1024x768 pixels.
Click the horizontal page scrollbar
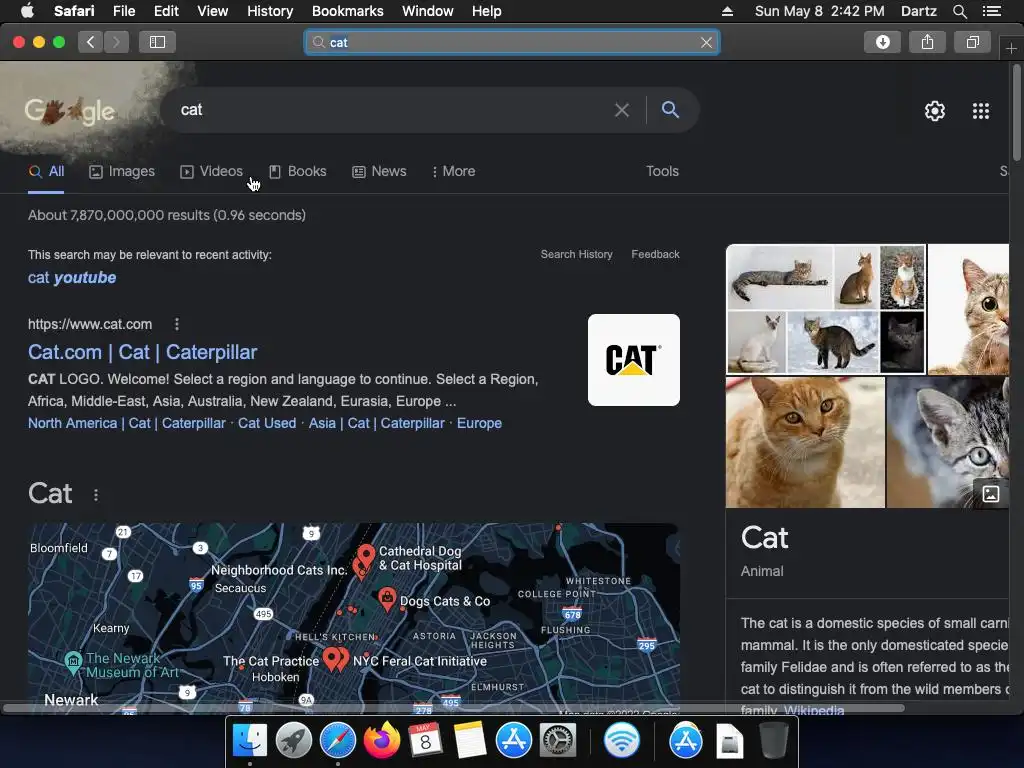454,708
